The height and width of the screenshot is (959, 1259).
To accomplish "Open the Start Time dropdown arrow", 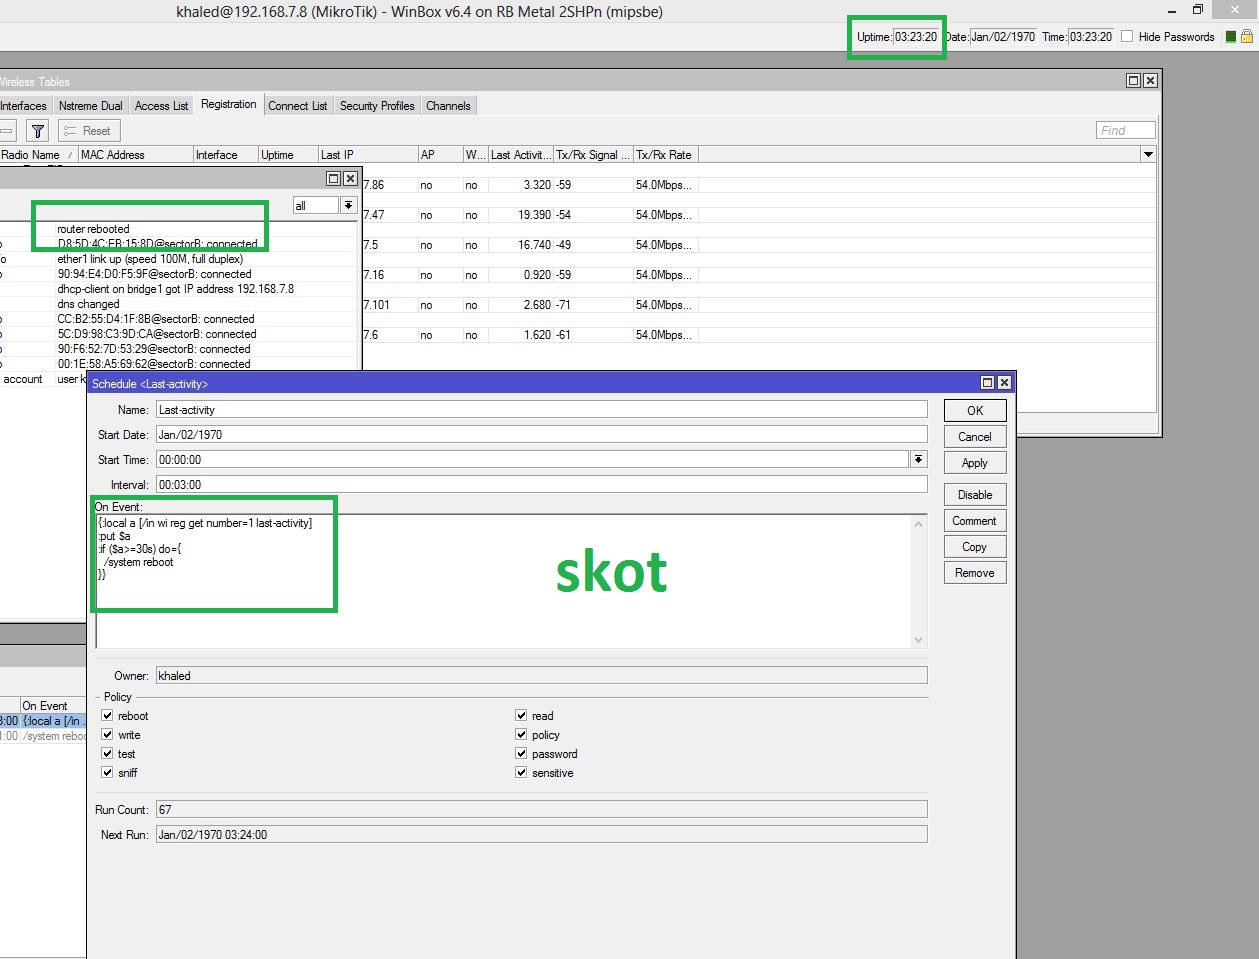I will coord(918,458).
